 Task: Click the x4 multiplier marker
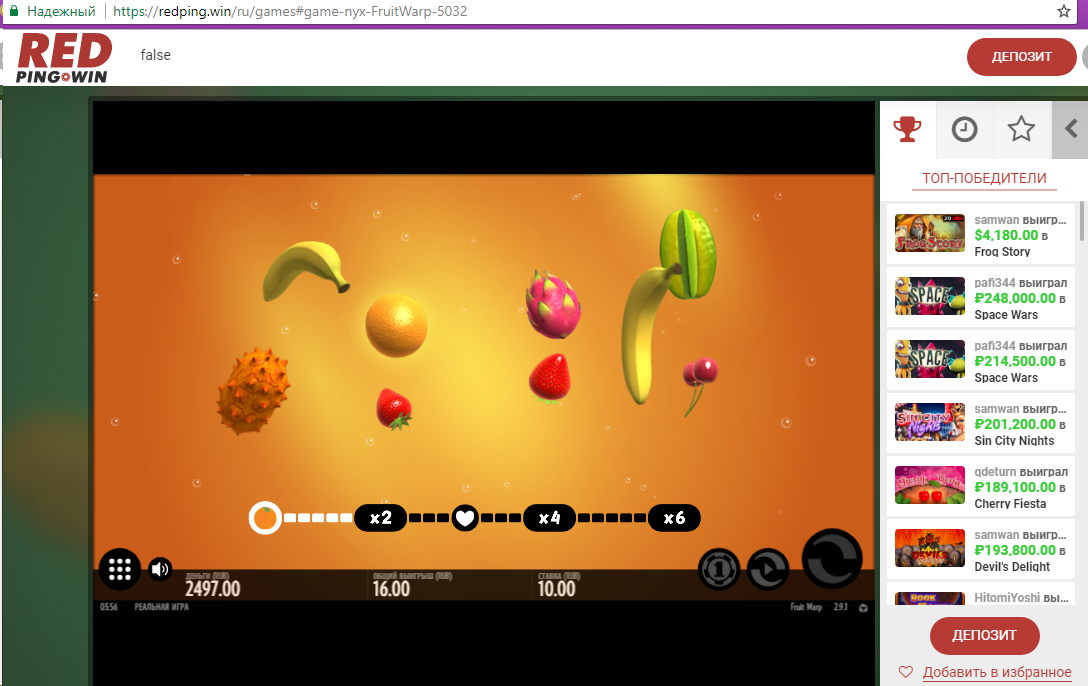(549, 518)
